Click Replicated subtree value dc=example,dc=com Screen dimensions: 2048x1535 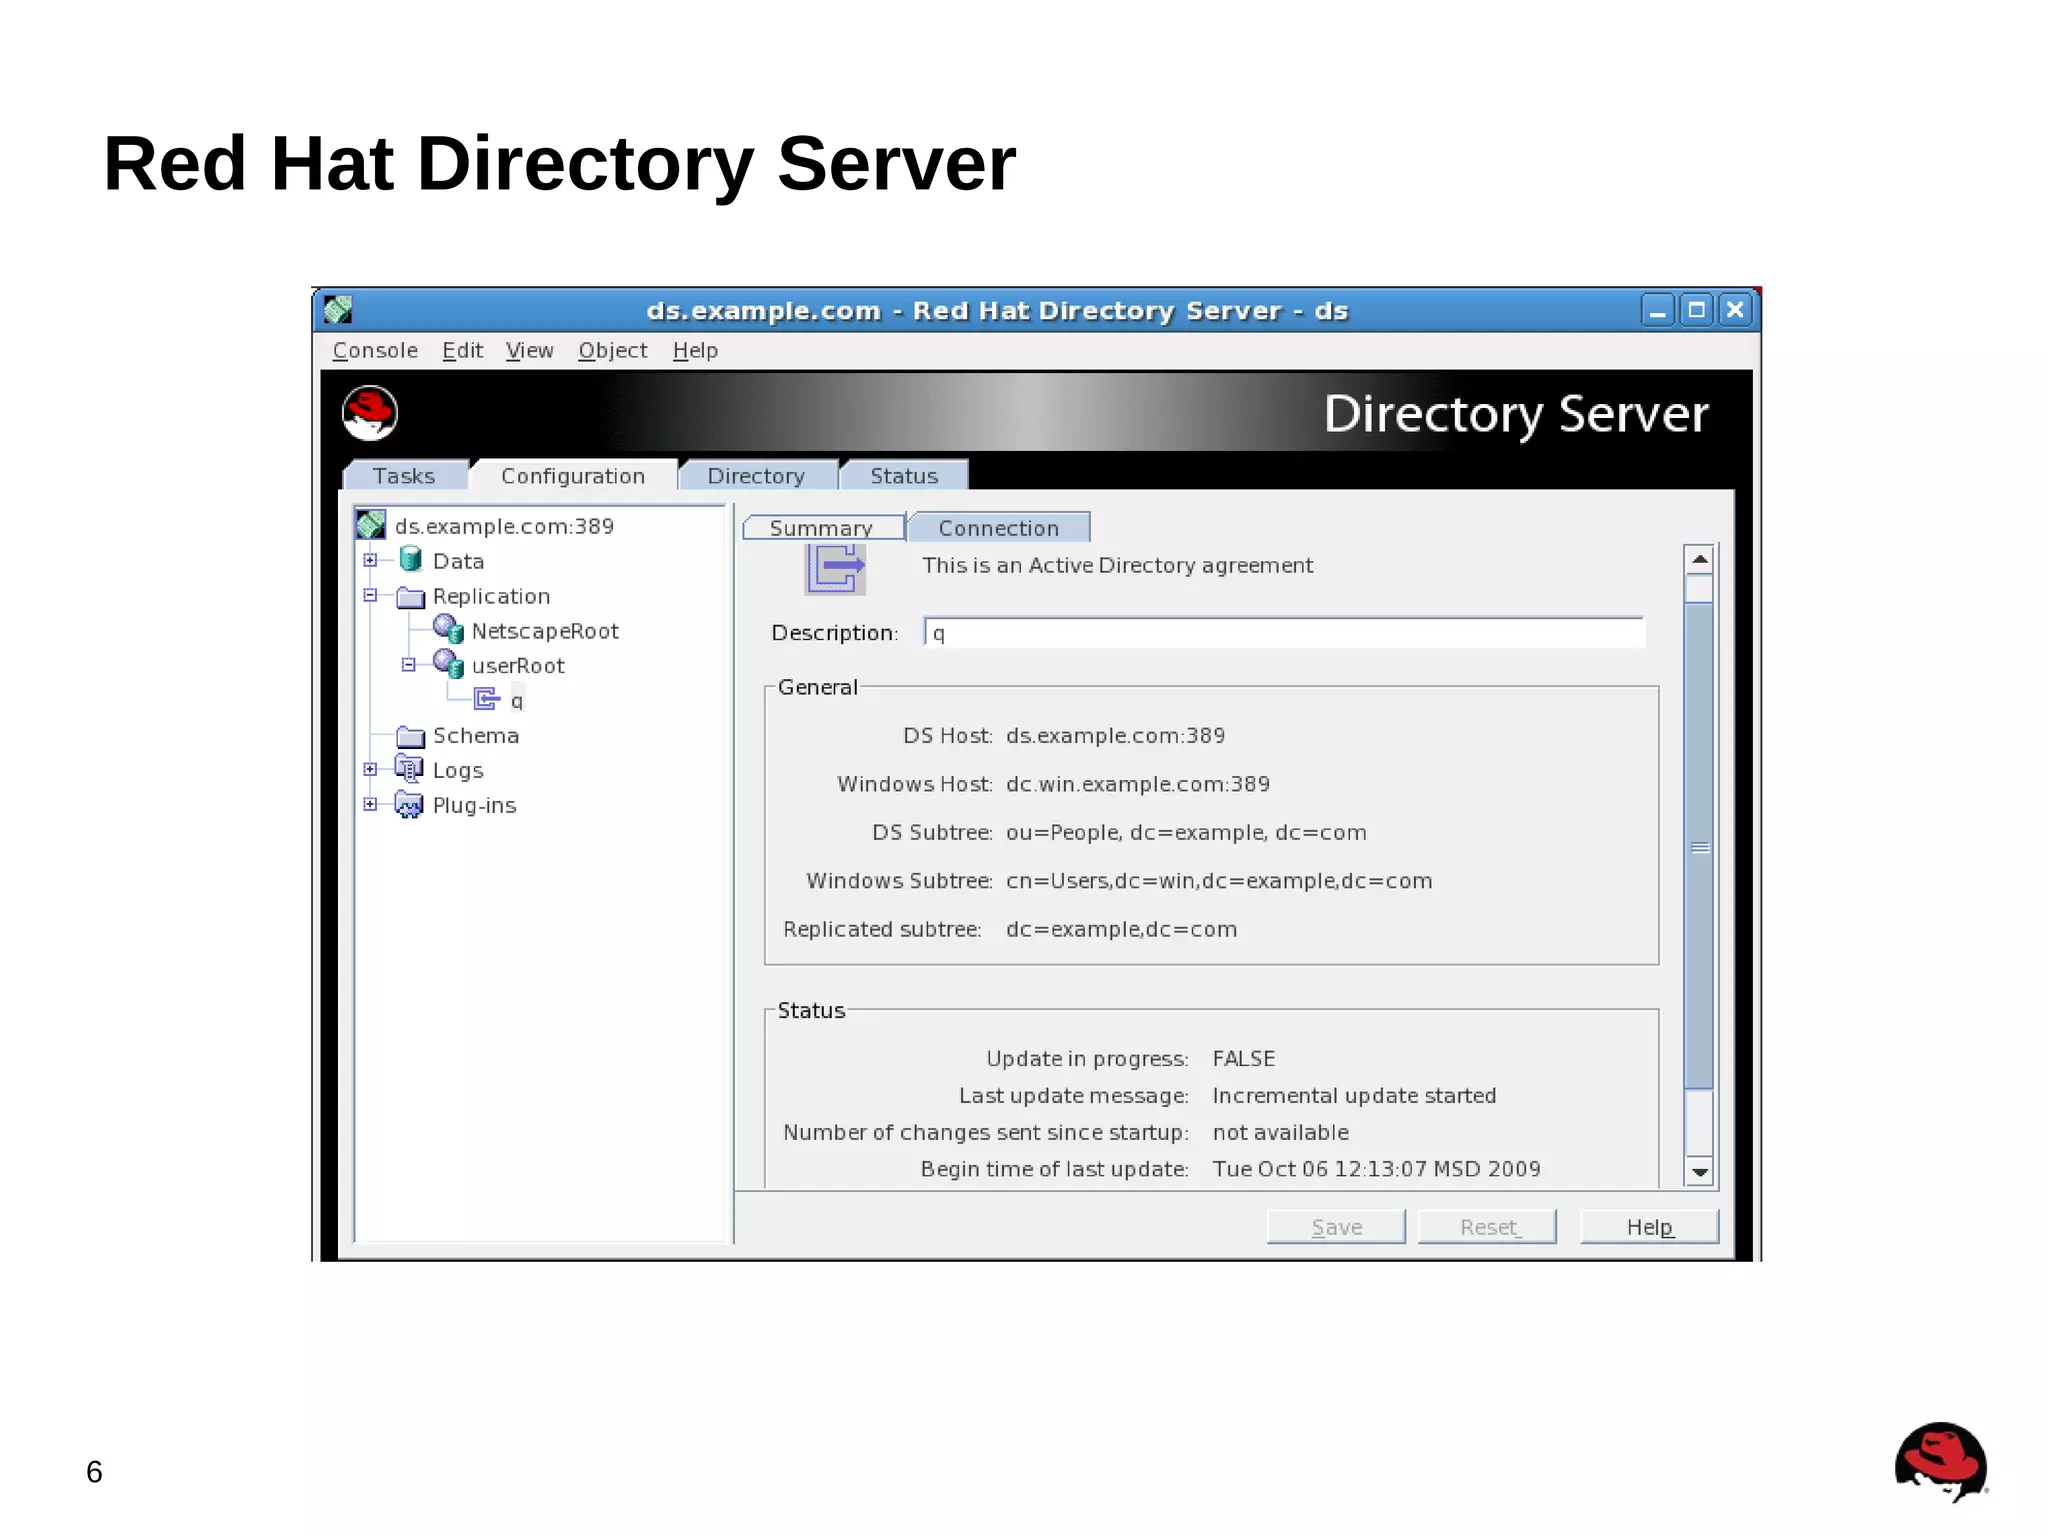[x=1121, y=929]
